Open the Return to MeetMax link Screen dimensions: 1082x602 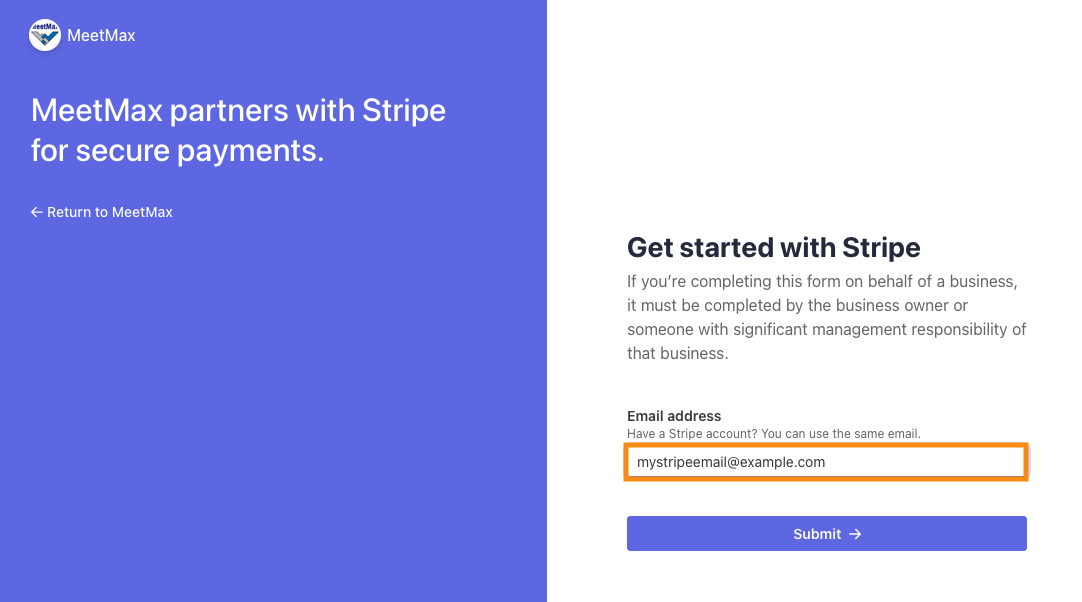click(109, 212)
